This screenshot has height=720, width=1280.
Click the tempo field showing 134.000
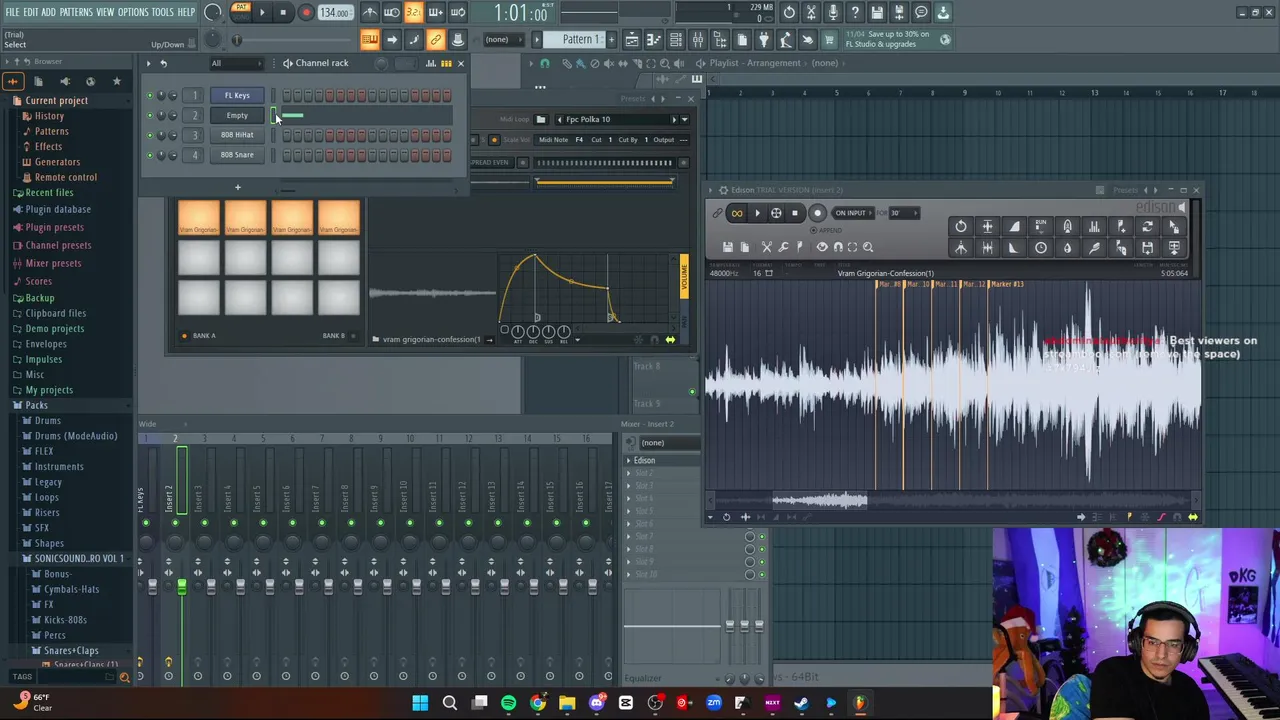335,13
